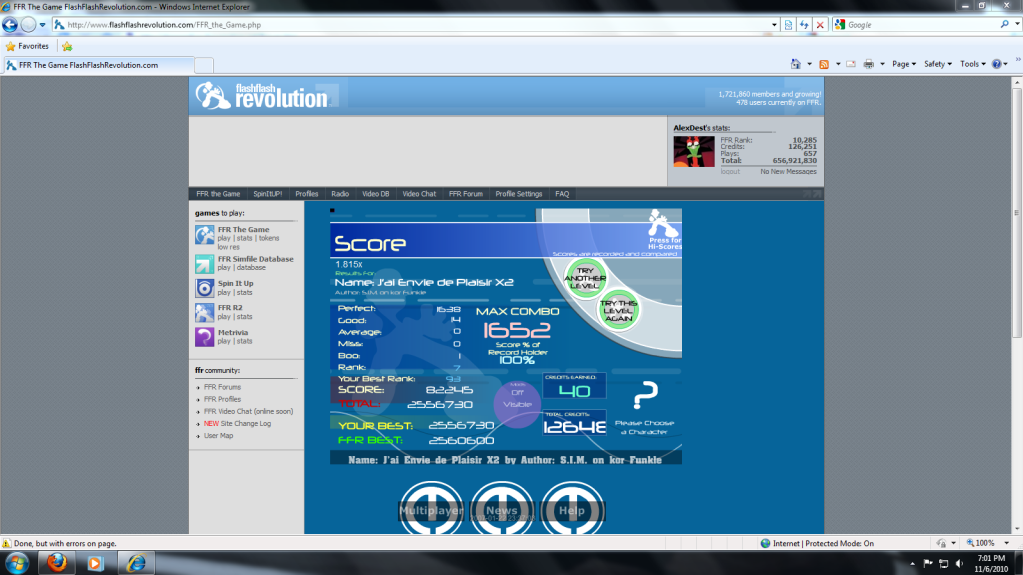Open the FFR Forums sidebar link
This screenshot has height=575, width=1023.
(x=222, y=387)
